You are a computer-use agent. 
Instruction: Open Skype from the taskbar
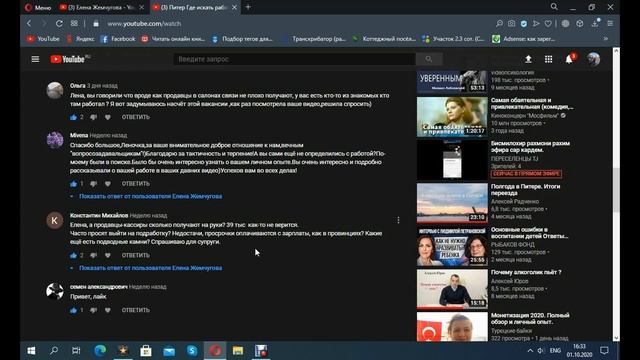pyautogui.click(x=192, y=351)
